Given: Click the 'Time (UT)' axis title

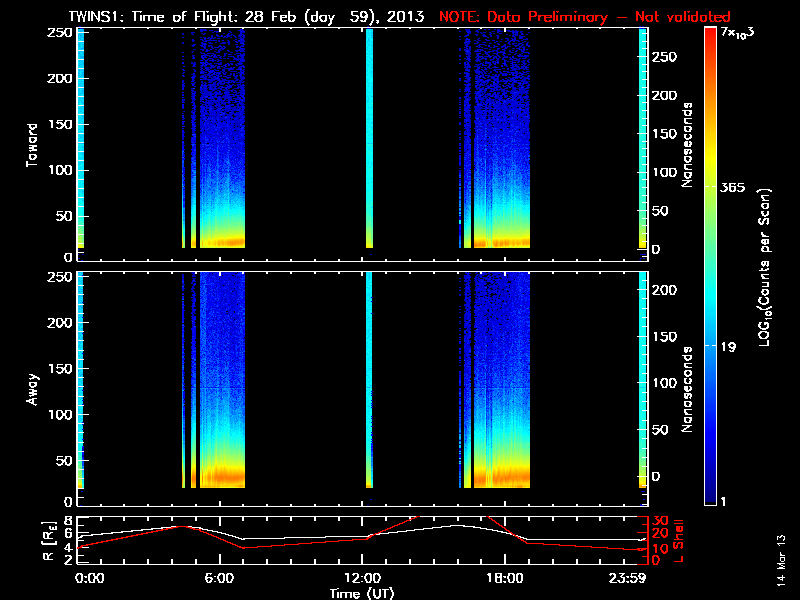Looking at the screenshot, I should pos(364,593).
